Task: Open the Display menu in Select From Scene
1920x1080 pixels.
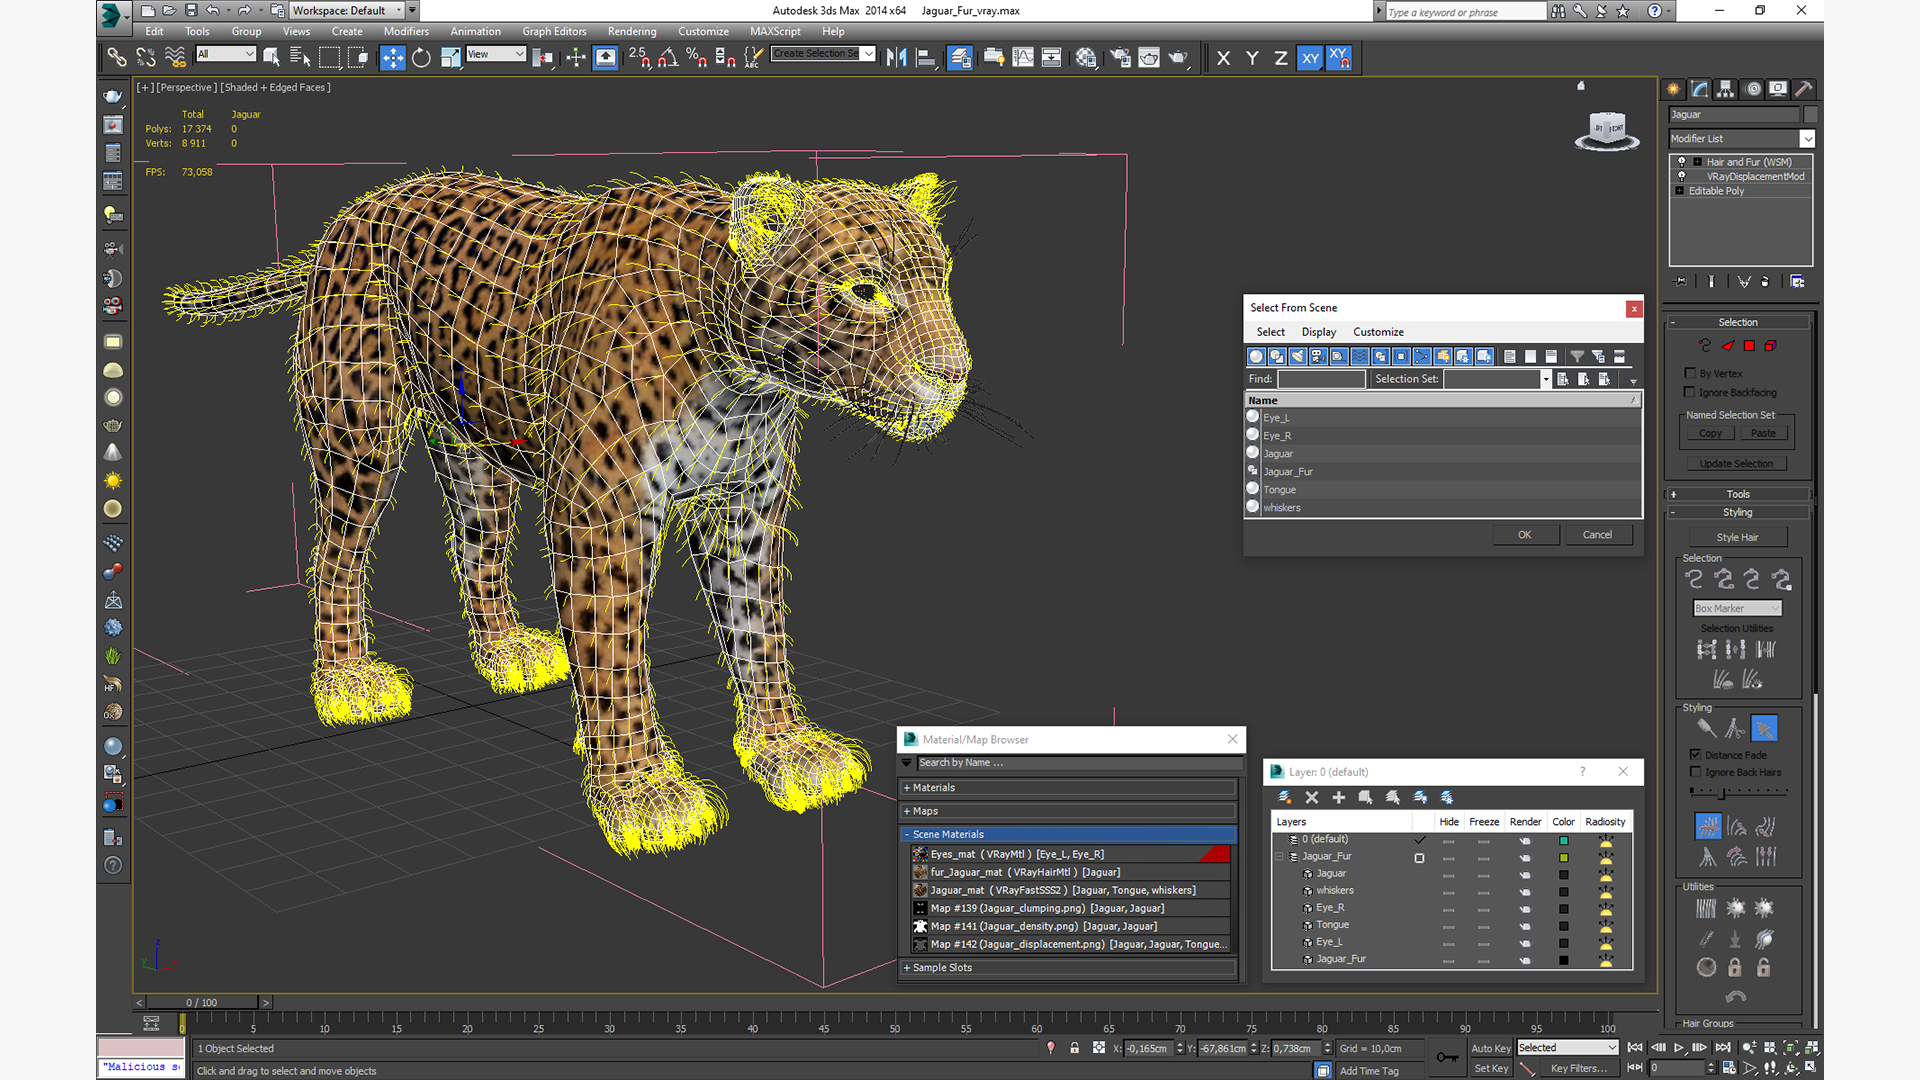Action: (1318, 332)
